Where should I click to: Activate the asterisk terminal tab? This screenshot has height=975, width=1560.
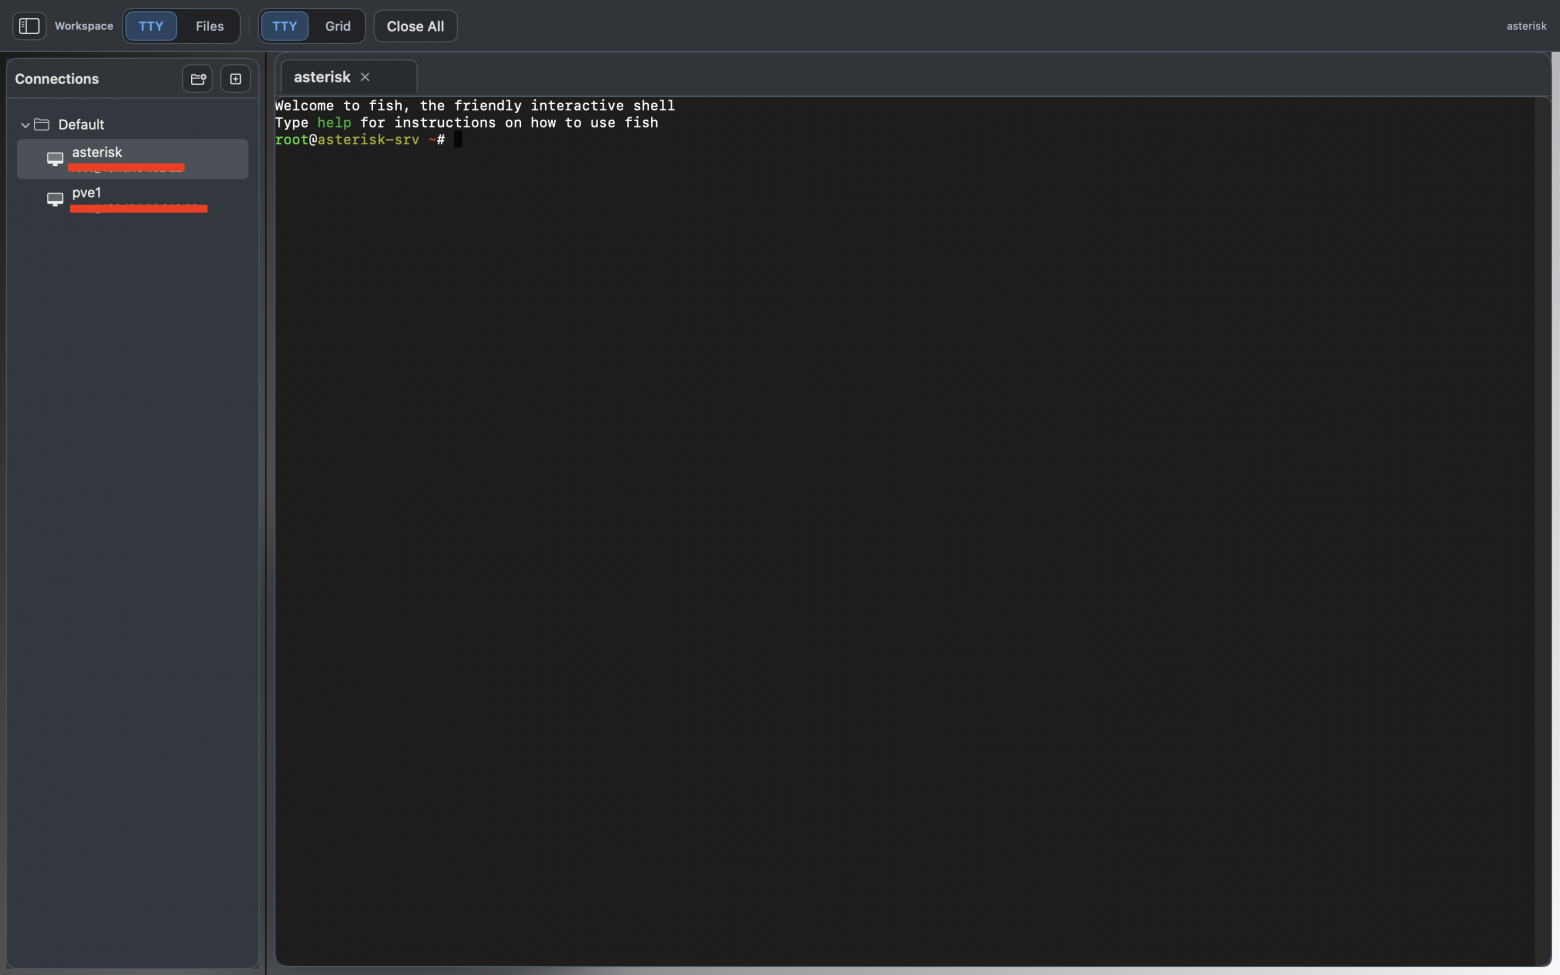[x=322, y=77]
